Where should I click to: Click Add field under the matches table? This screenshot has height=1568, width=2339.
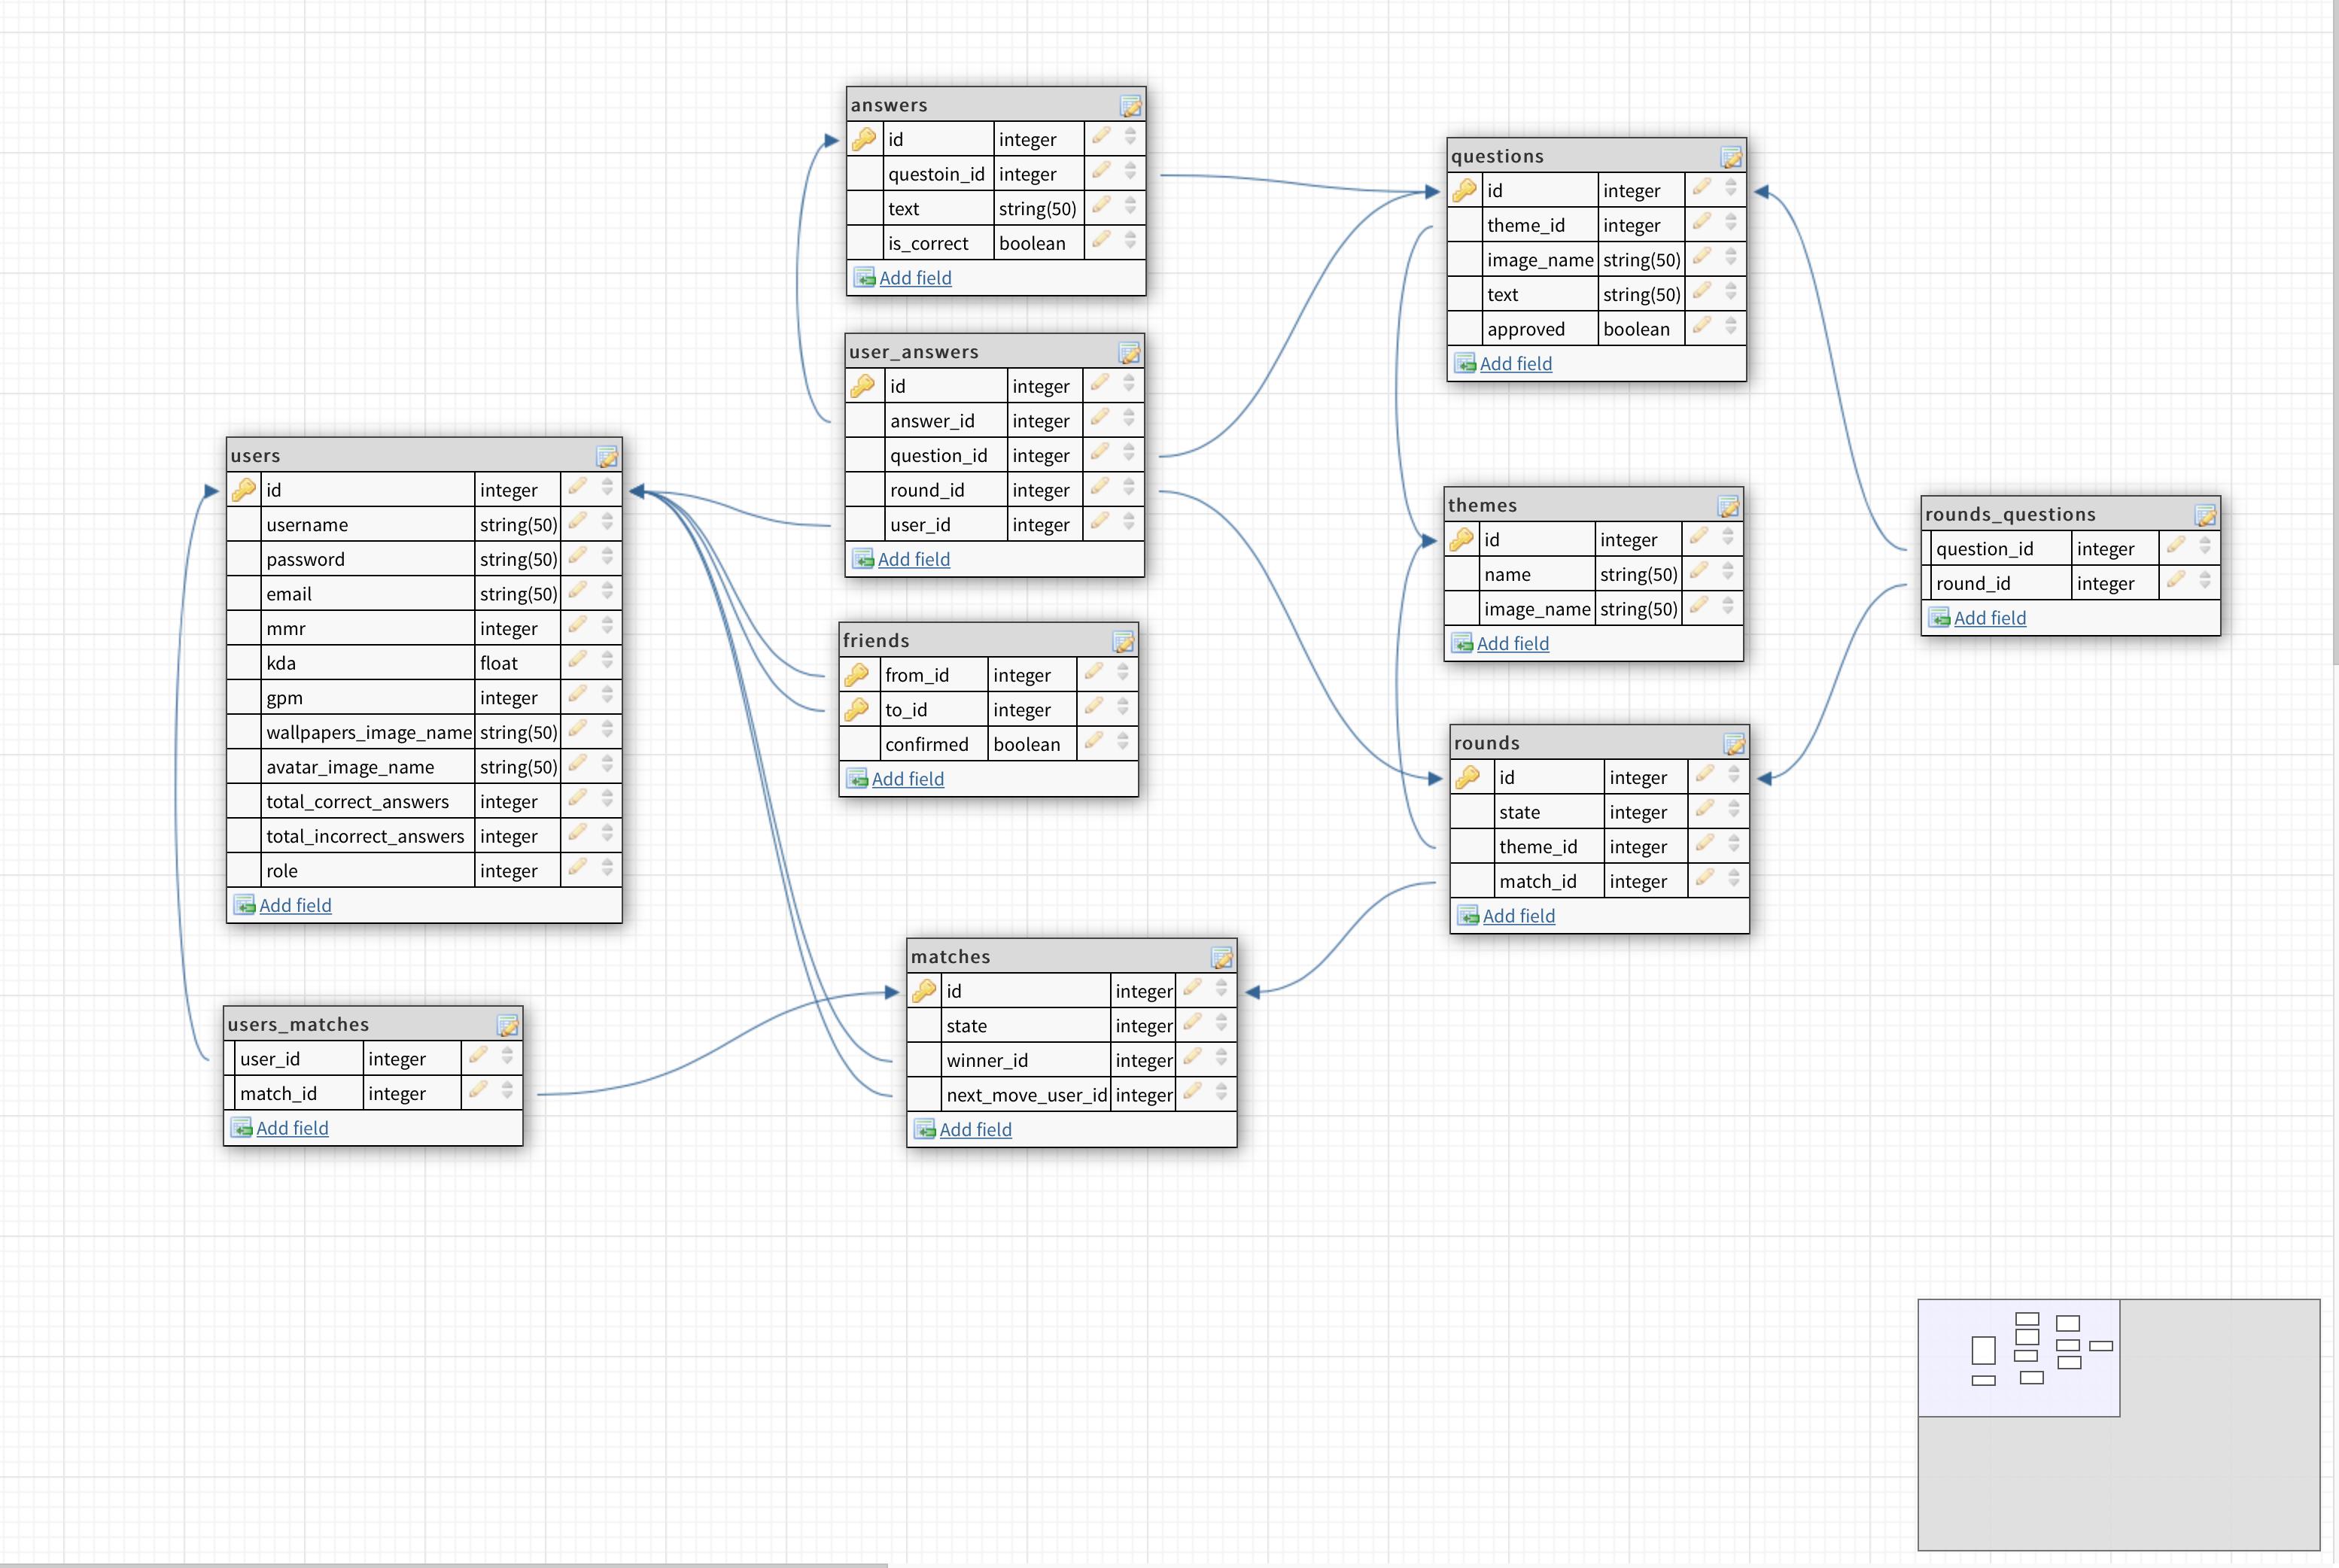click(975, 1129)
